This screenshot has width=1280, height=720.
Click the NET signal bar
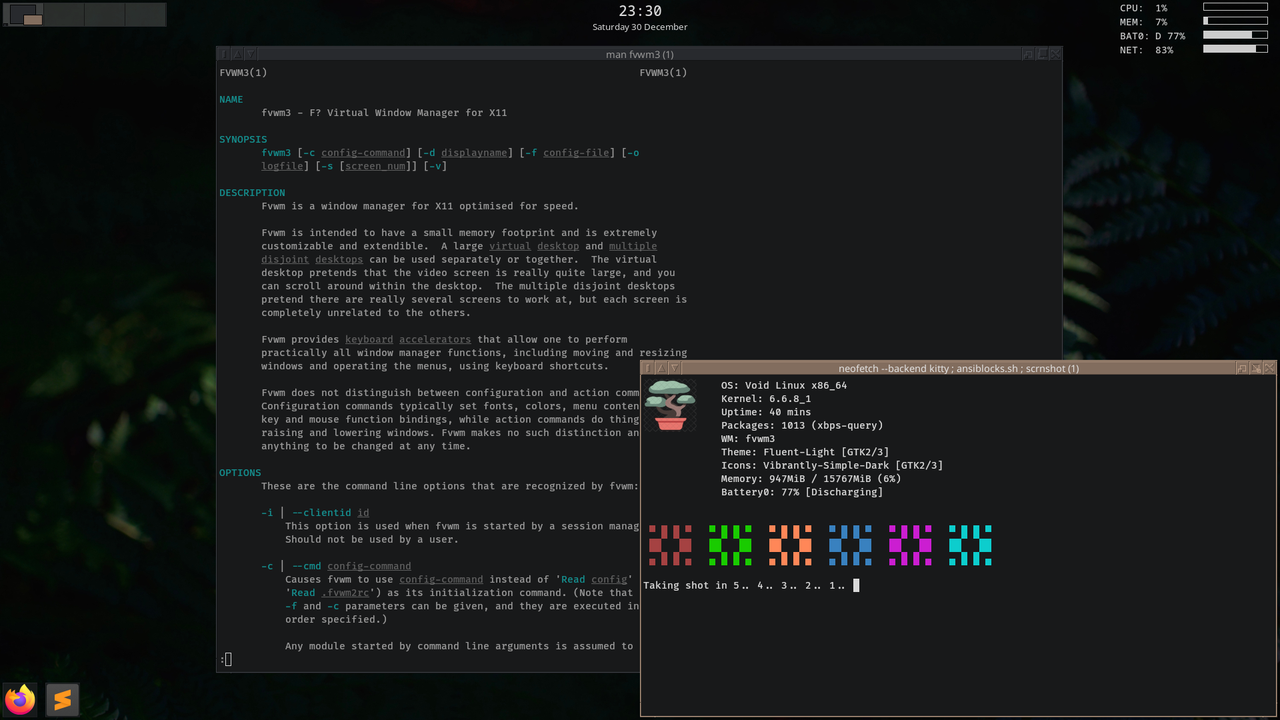pyautogui.click(x=1235, y=49)
